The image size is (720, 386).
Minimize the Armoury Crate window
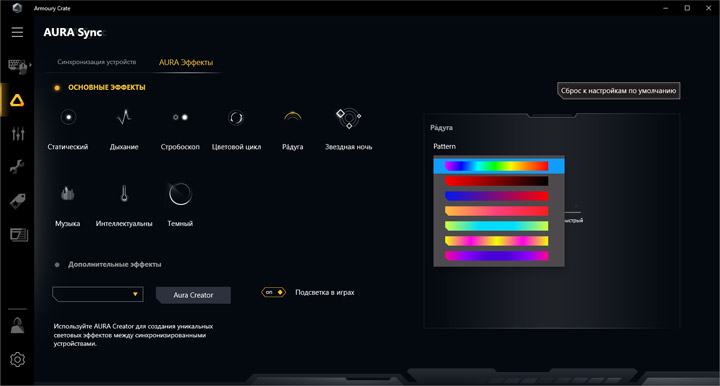[x=666, y=8]
